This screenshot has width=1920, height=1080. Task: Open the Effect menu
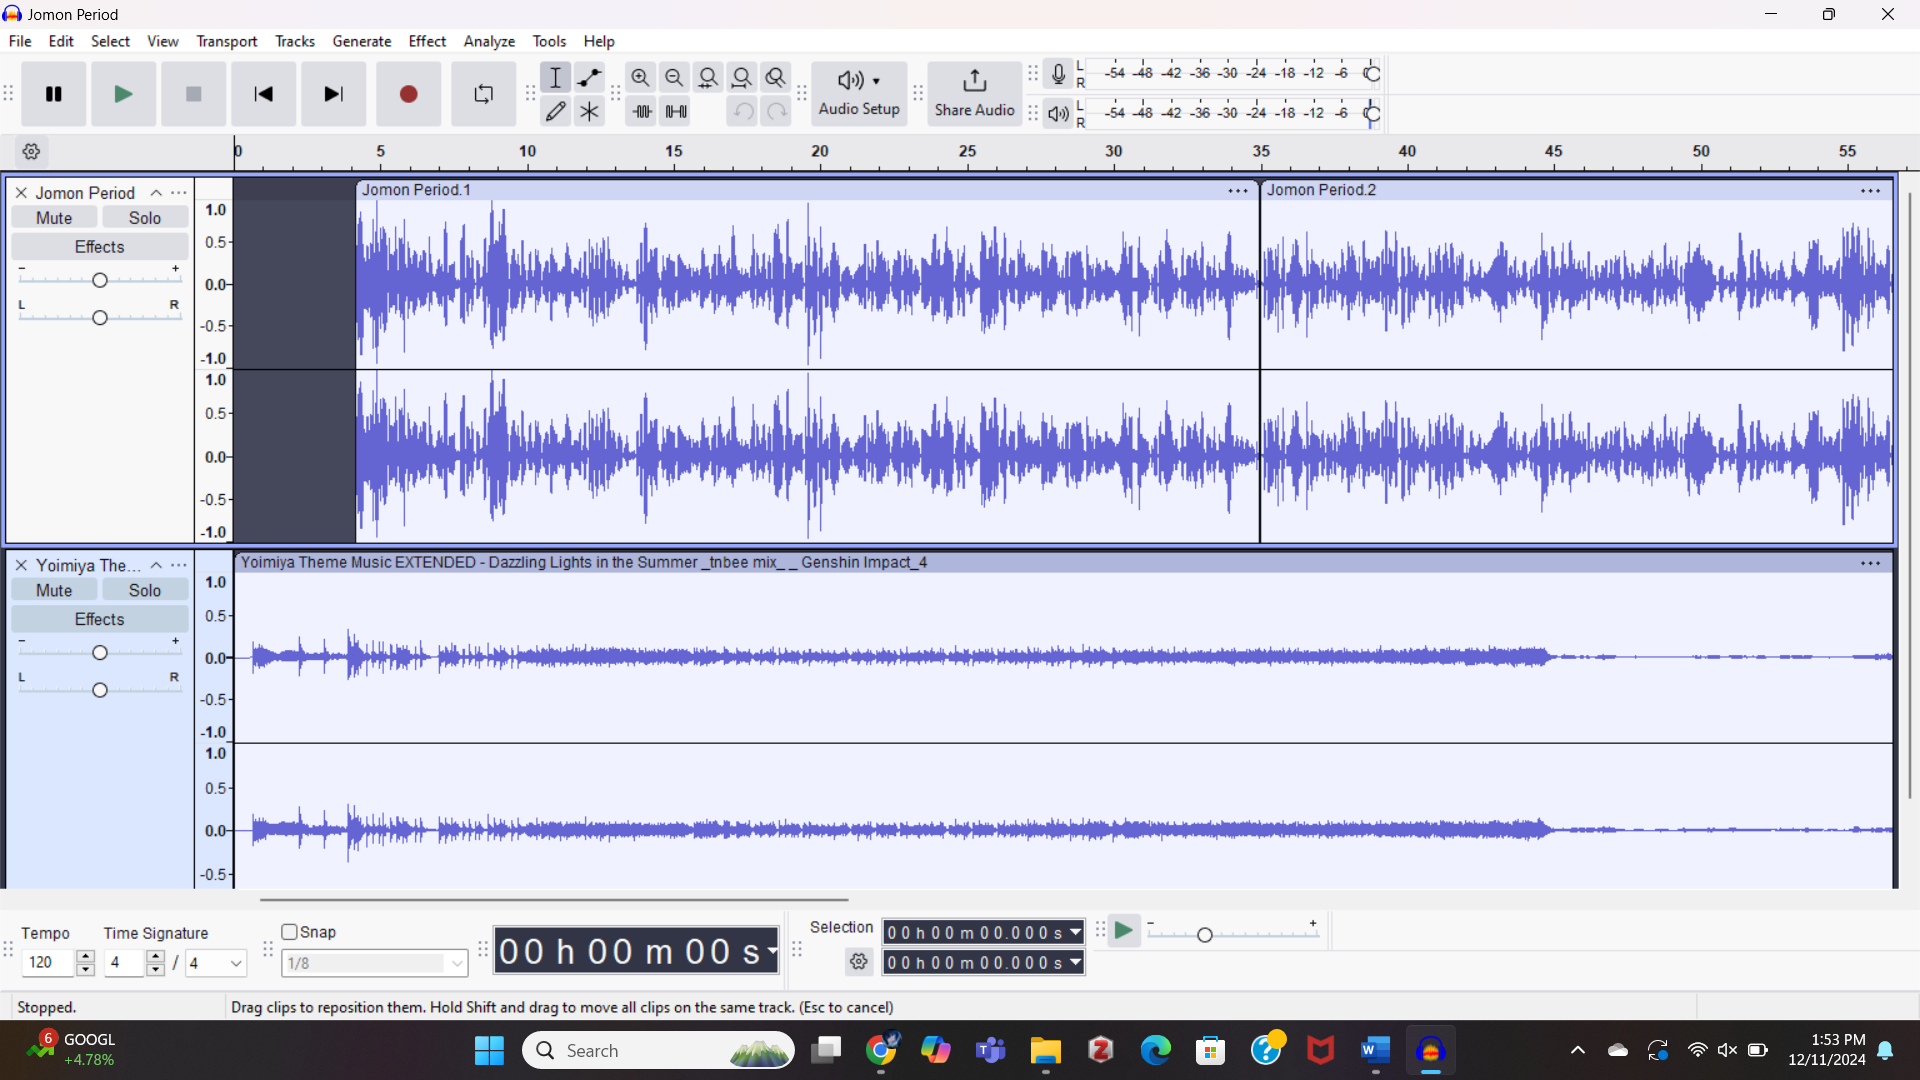(x=427, y=41)
